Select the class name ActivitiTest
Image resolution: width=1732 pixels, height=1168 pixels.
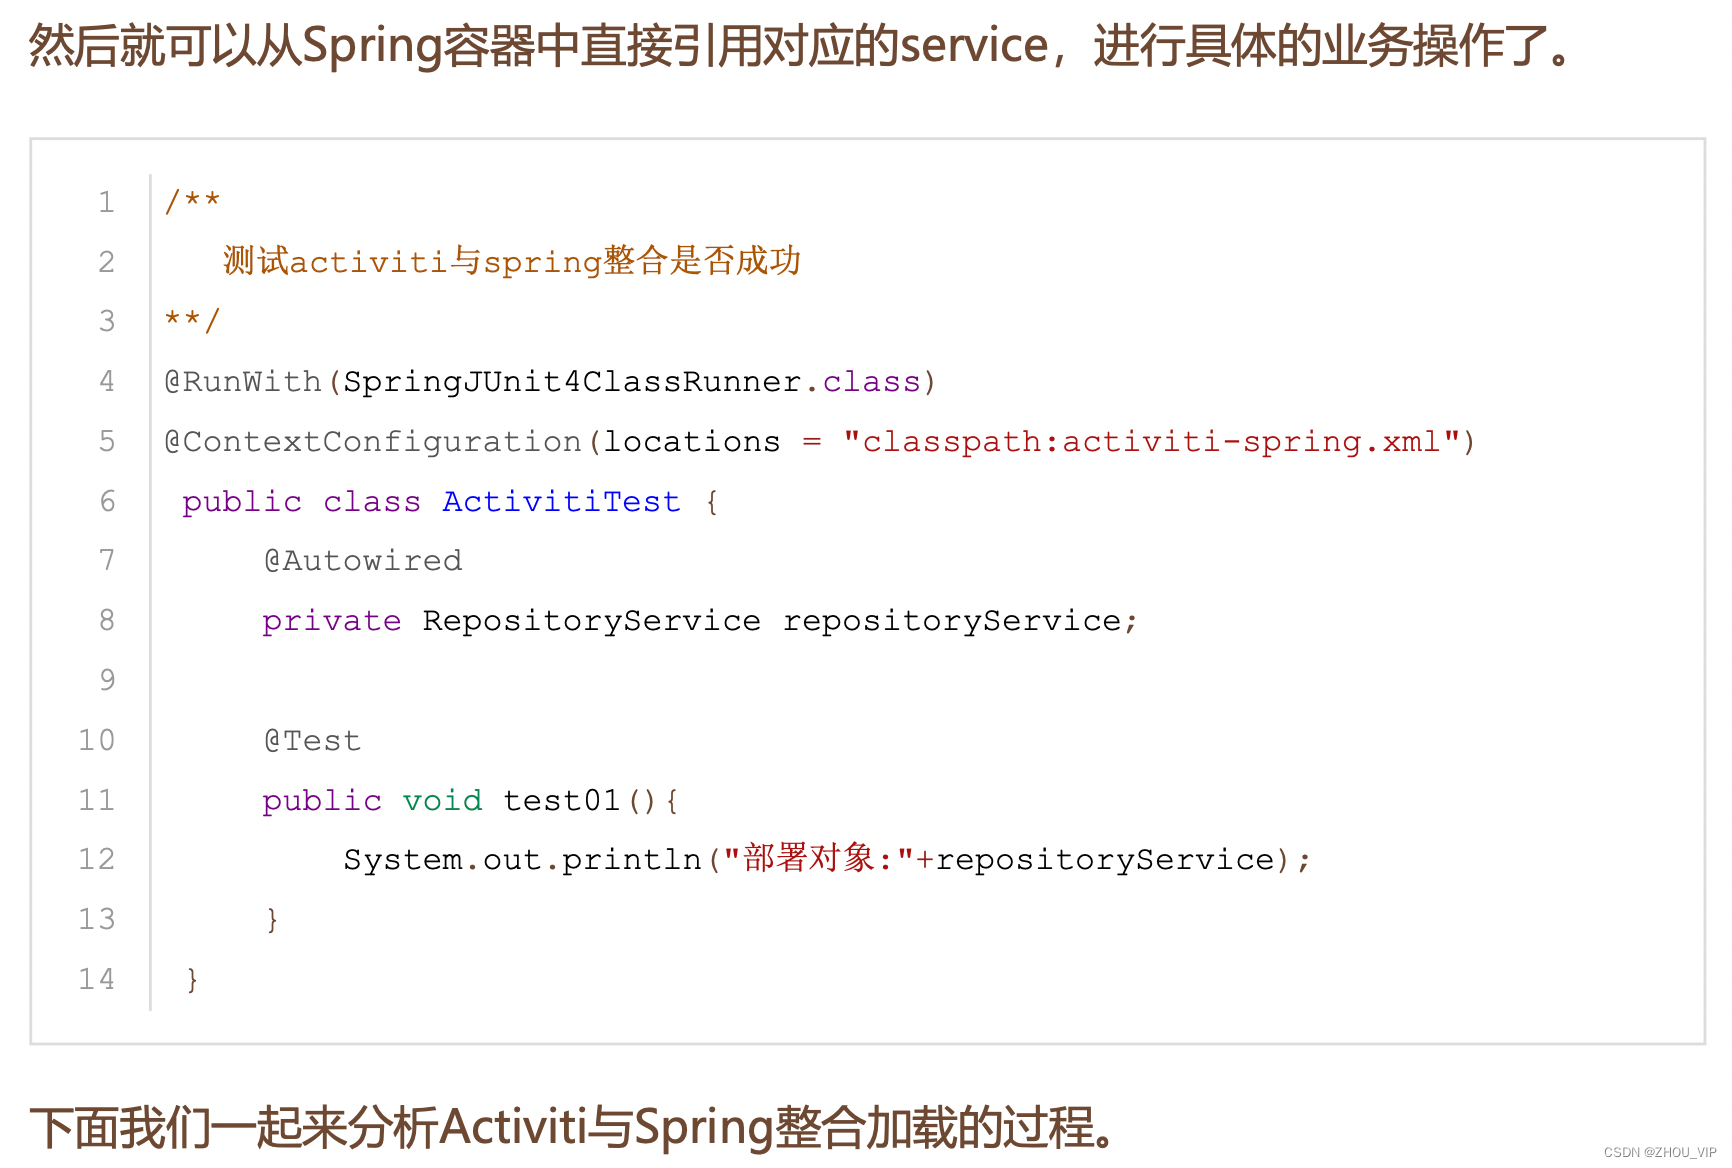(x=560, y=501)
